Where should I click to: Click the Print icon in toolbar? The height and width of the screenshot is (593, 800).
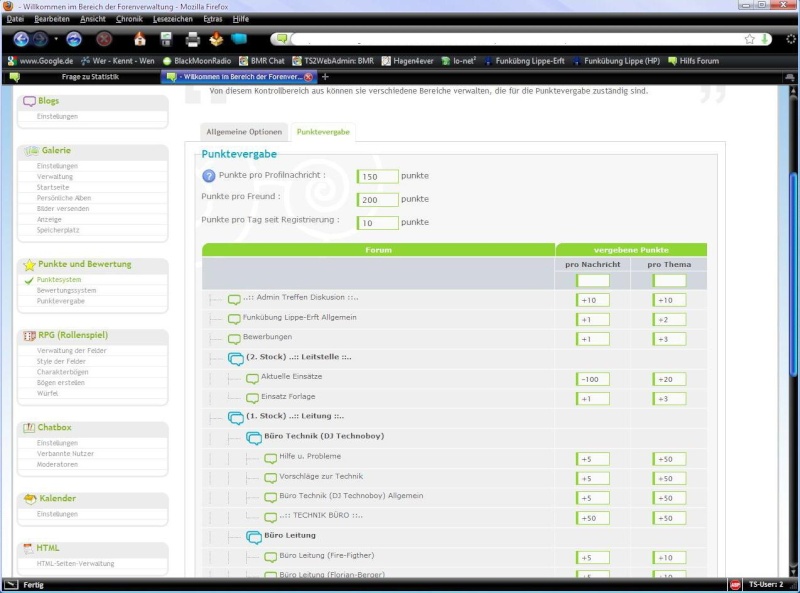click(192, 39)
